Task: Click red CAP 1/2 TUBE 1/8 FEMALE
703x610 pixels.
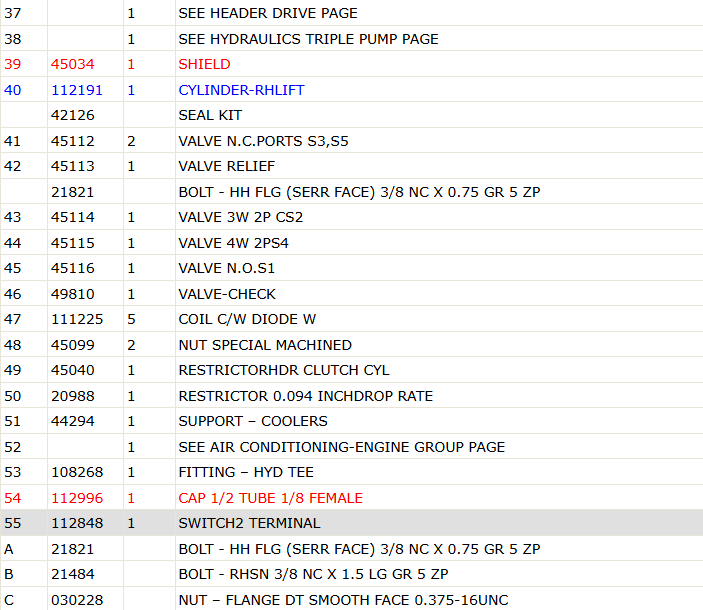Action: (270, 498)
